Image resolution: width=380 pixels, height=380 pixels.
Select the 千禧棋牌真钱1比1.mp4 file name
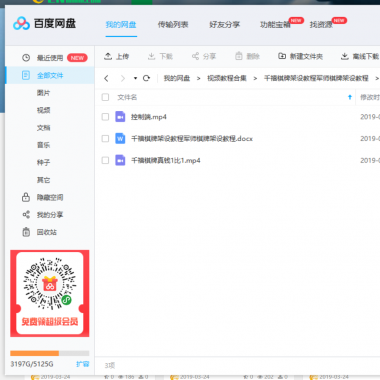click(x=166, y=161)
